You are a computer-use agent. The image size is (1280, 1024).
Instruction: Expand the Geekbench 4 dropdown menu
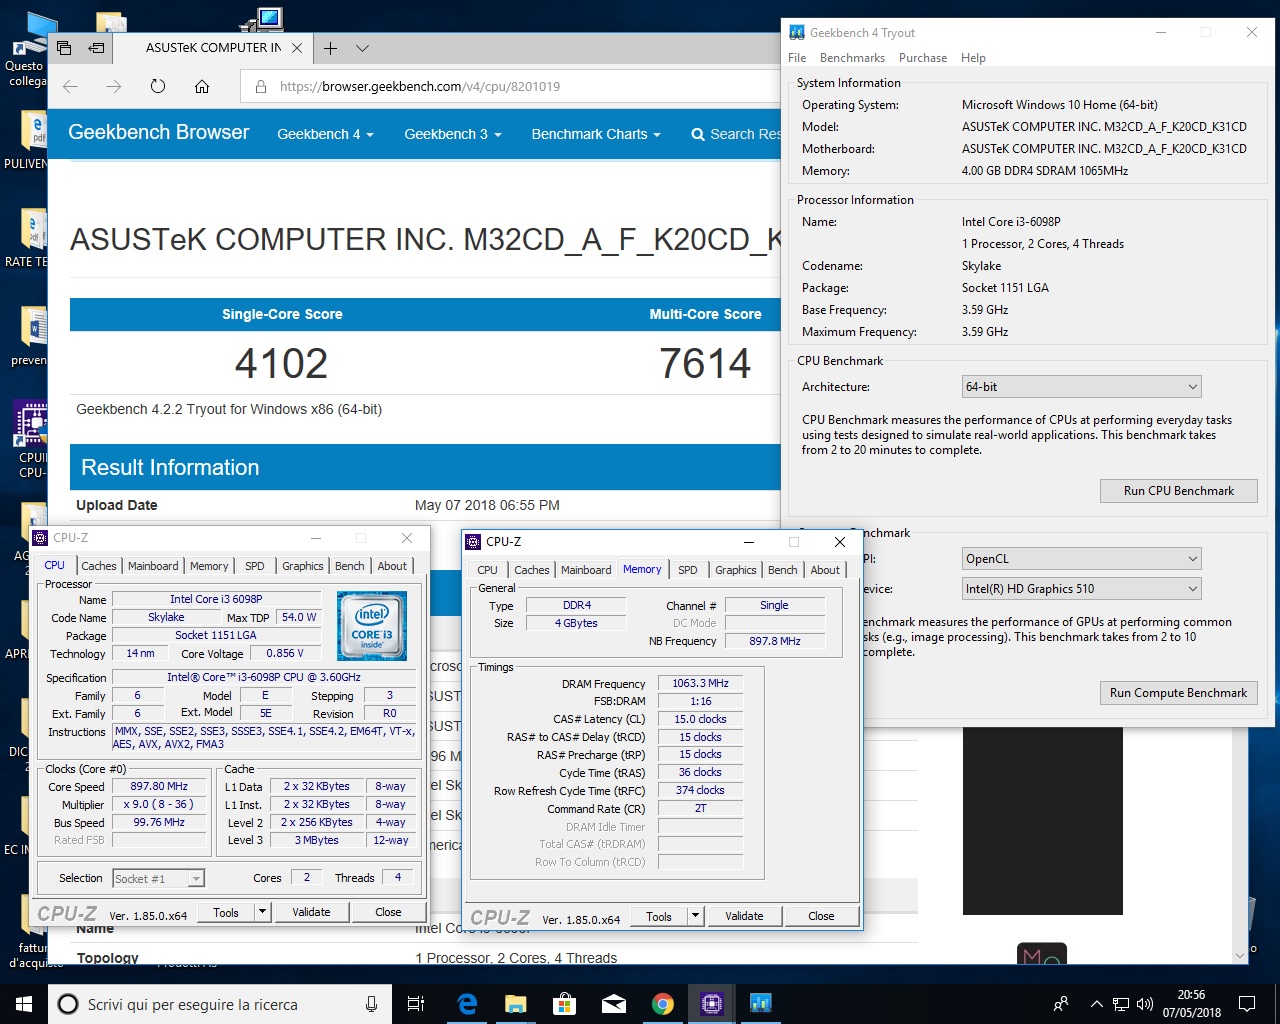tap(325, 134)
